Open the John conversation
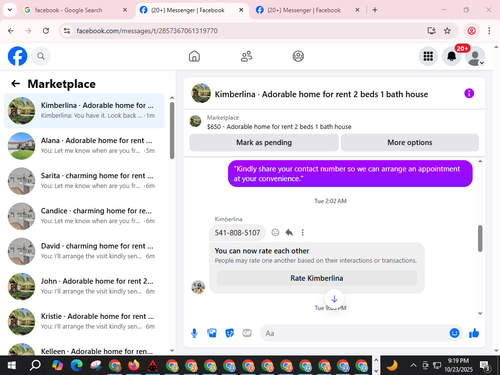500x375 pixels. [x=84, y=286]
